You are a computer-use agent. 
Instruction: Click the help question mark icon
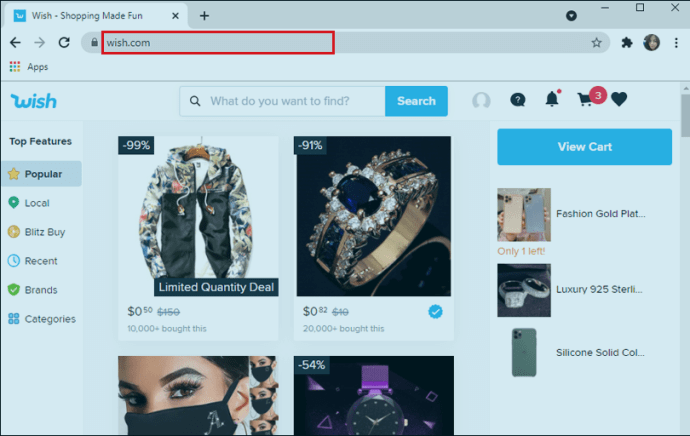click(x=517, y=100)
